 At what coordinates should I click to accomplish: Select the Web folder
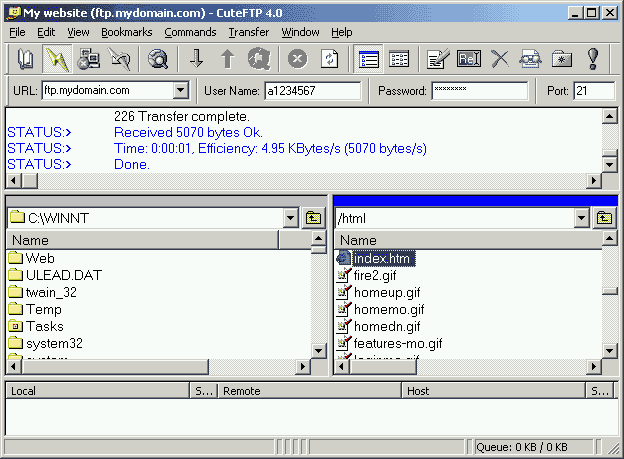click(31, 258)
